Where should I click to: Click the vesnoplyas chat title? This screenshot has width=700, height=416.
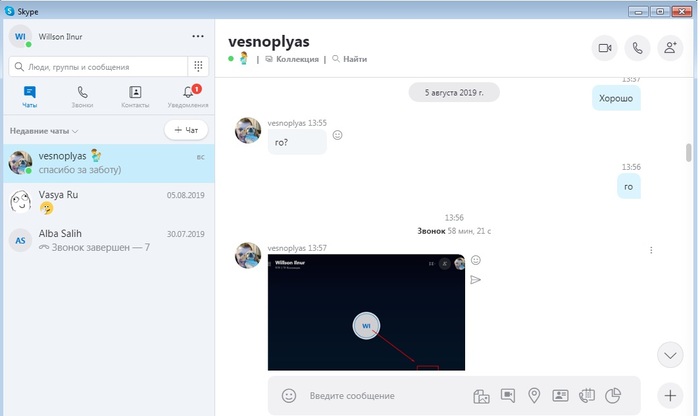[x=269, y=42]
